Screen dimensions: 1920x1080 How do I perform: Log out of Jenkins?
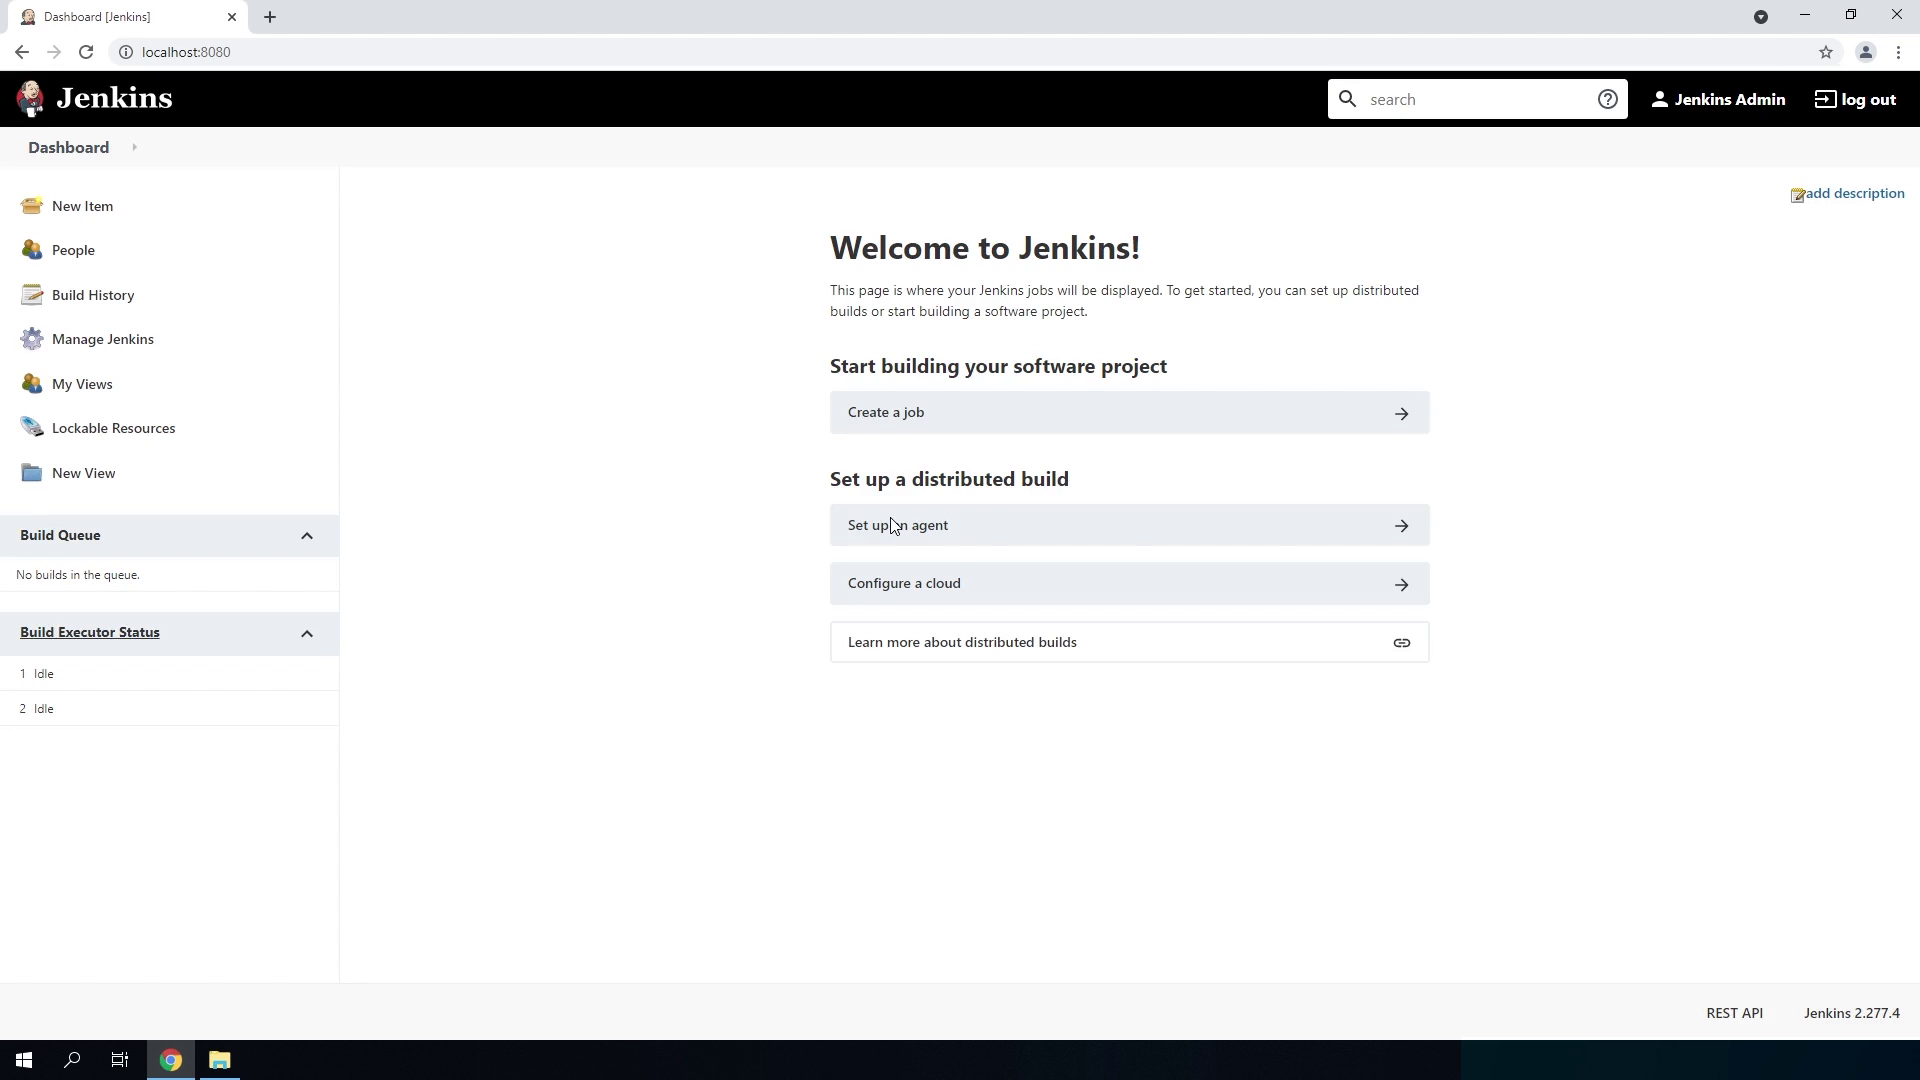[1855, 99]
